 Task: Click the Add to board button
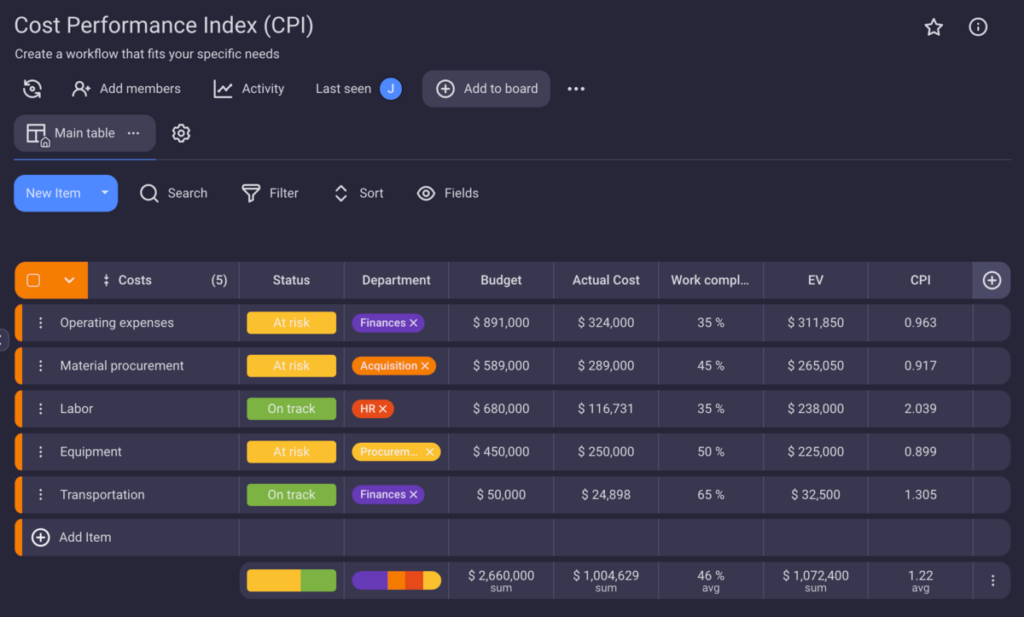point(486,88)
